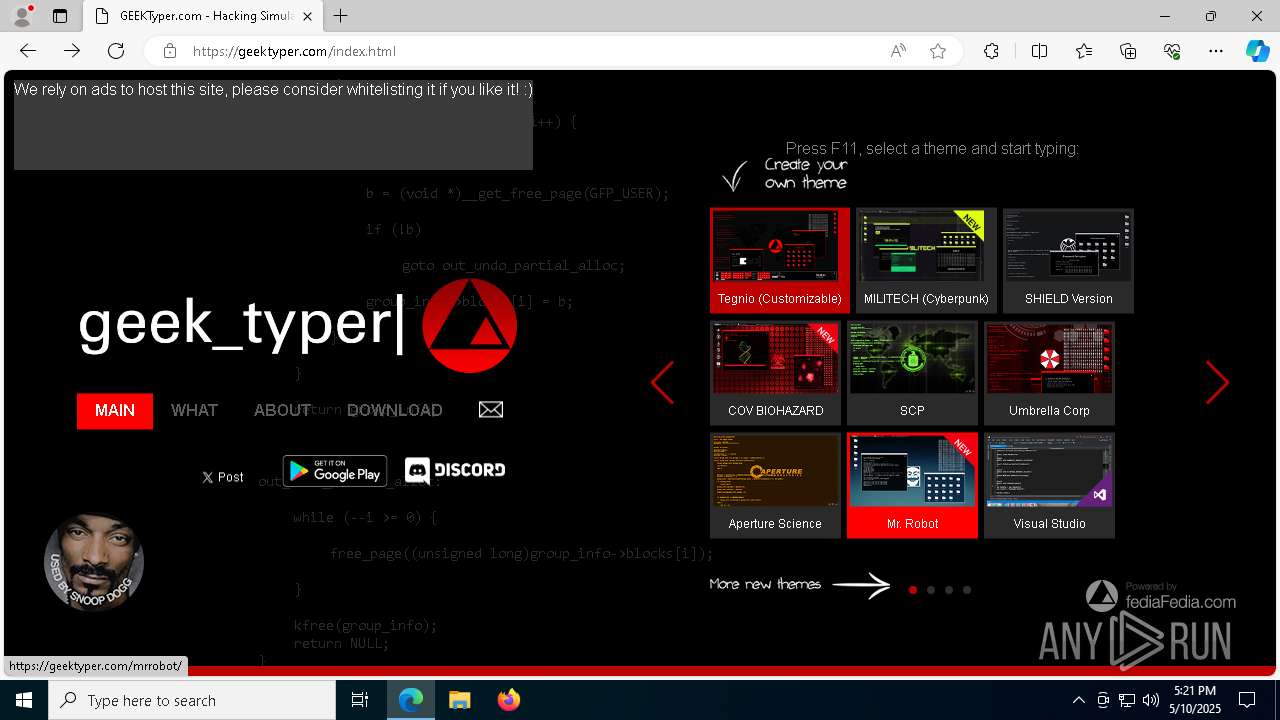The width and height of the screenshot is (1280, 720).
Task: Open the Get it on Google Play badge
Action: click(335, 471)
